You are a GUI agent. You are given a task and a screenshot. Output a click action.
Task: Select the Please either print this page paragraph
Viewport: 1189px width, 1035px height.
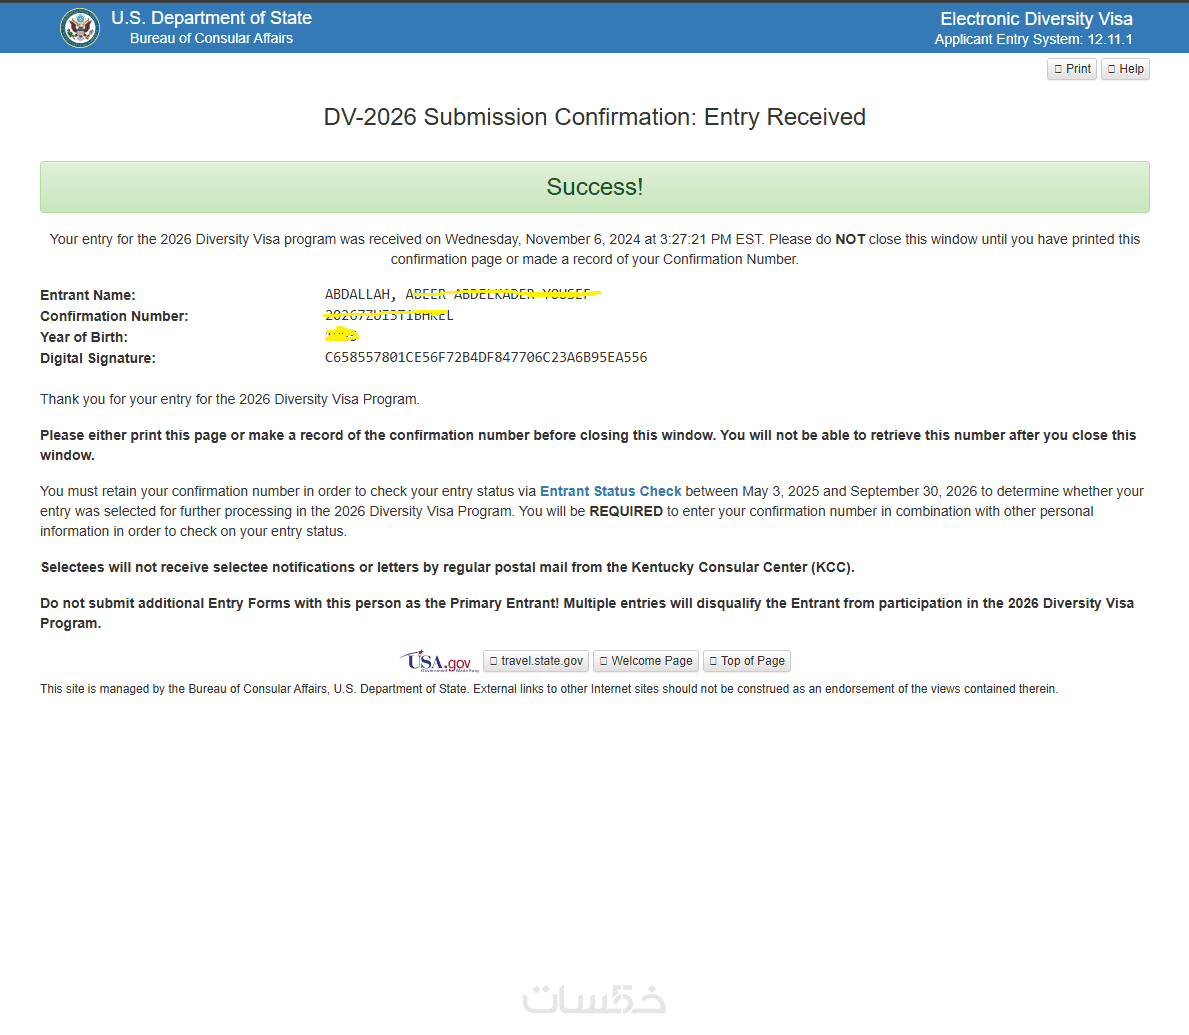(x=588, y=445)
